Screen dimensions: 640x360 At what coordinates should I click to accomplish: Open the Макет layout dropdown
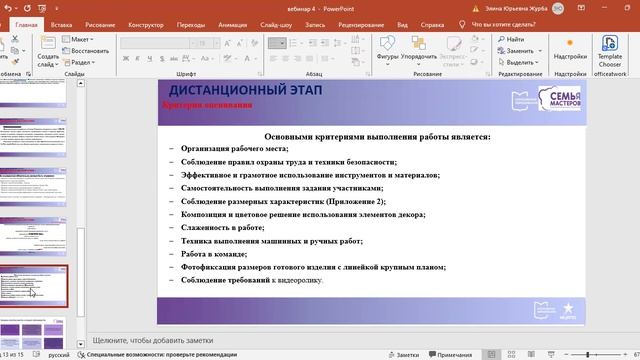[78, 39]
